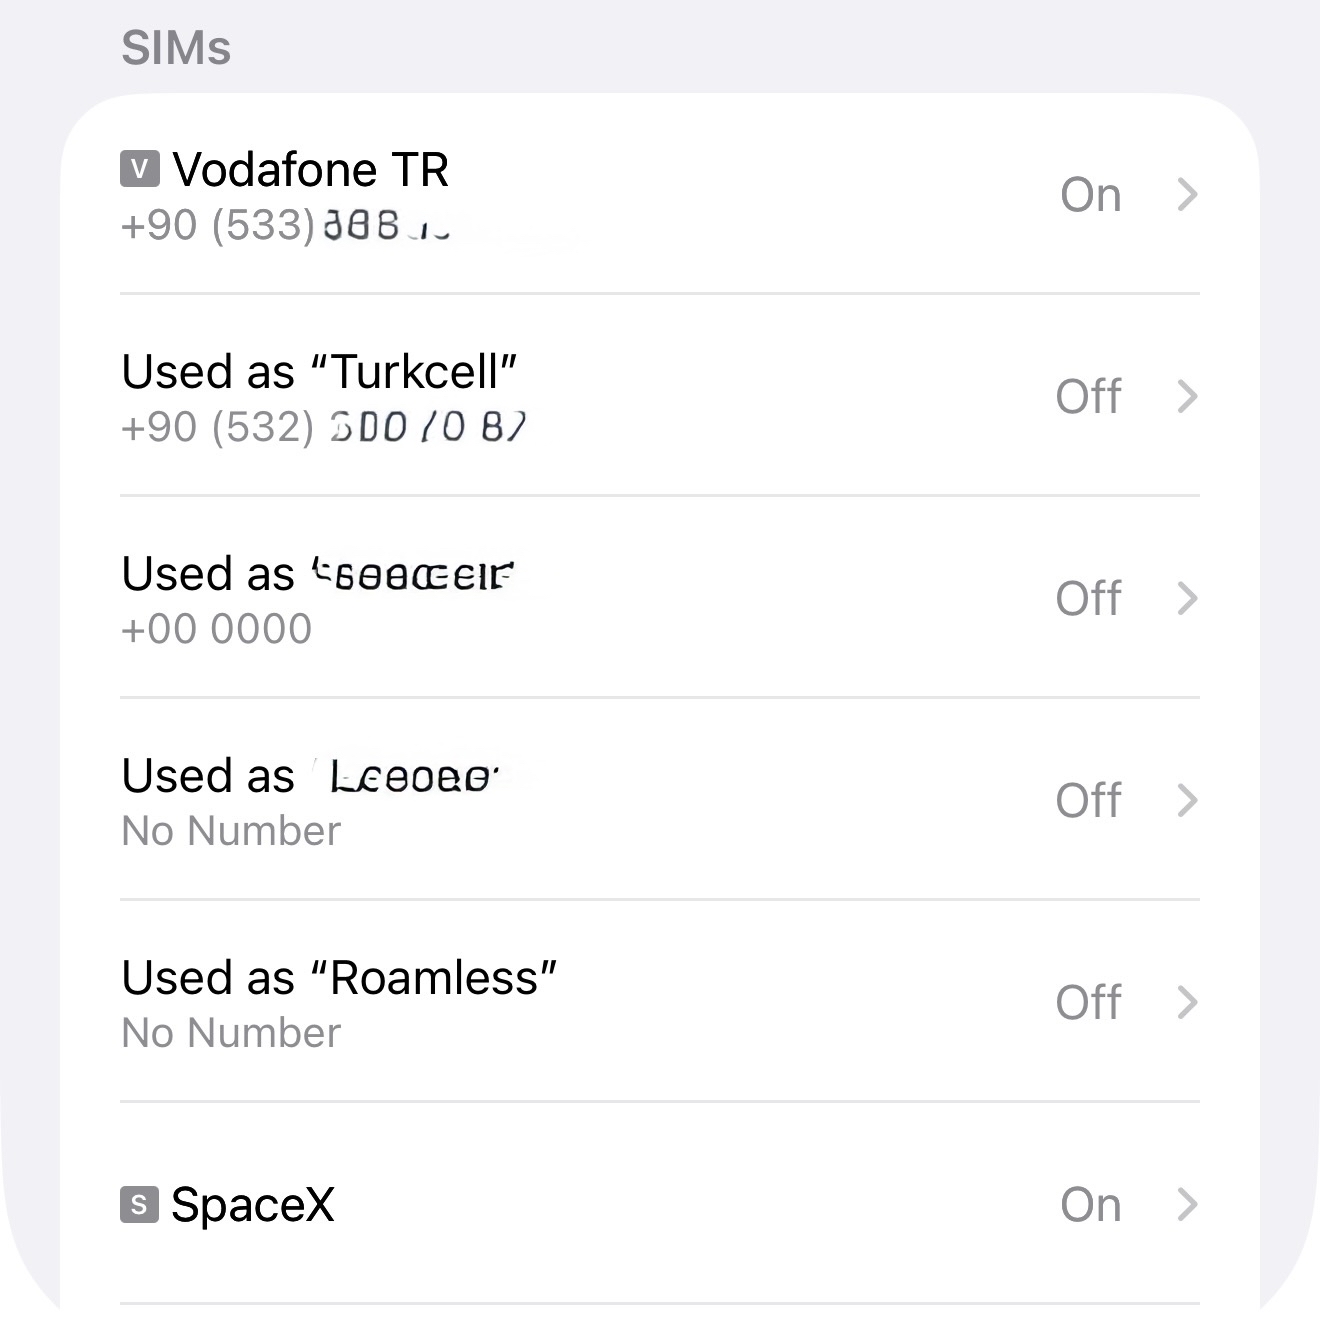Screen dimensions: 1320x1326
Task: Tap the Off status of Roamless SIM
Action: coord(1089,1002)
